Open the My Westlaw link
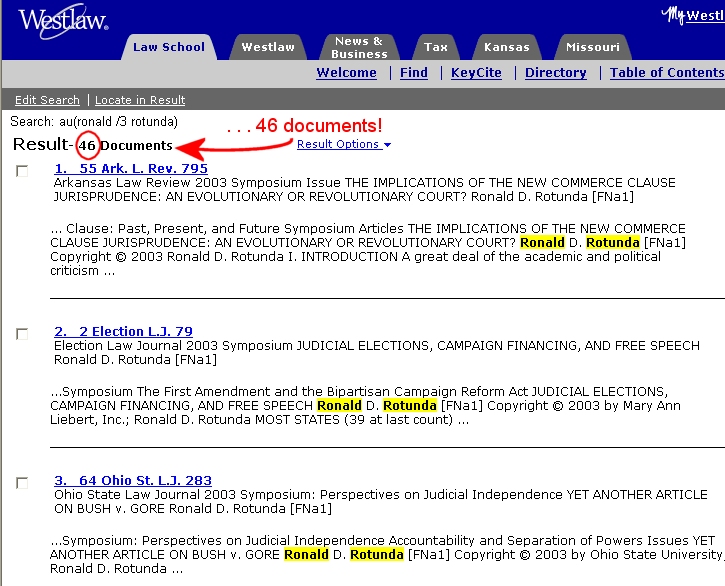Image resolution: width=725 pixels, height=586 pixels. click(x=693, y=15)
